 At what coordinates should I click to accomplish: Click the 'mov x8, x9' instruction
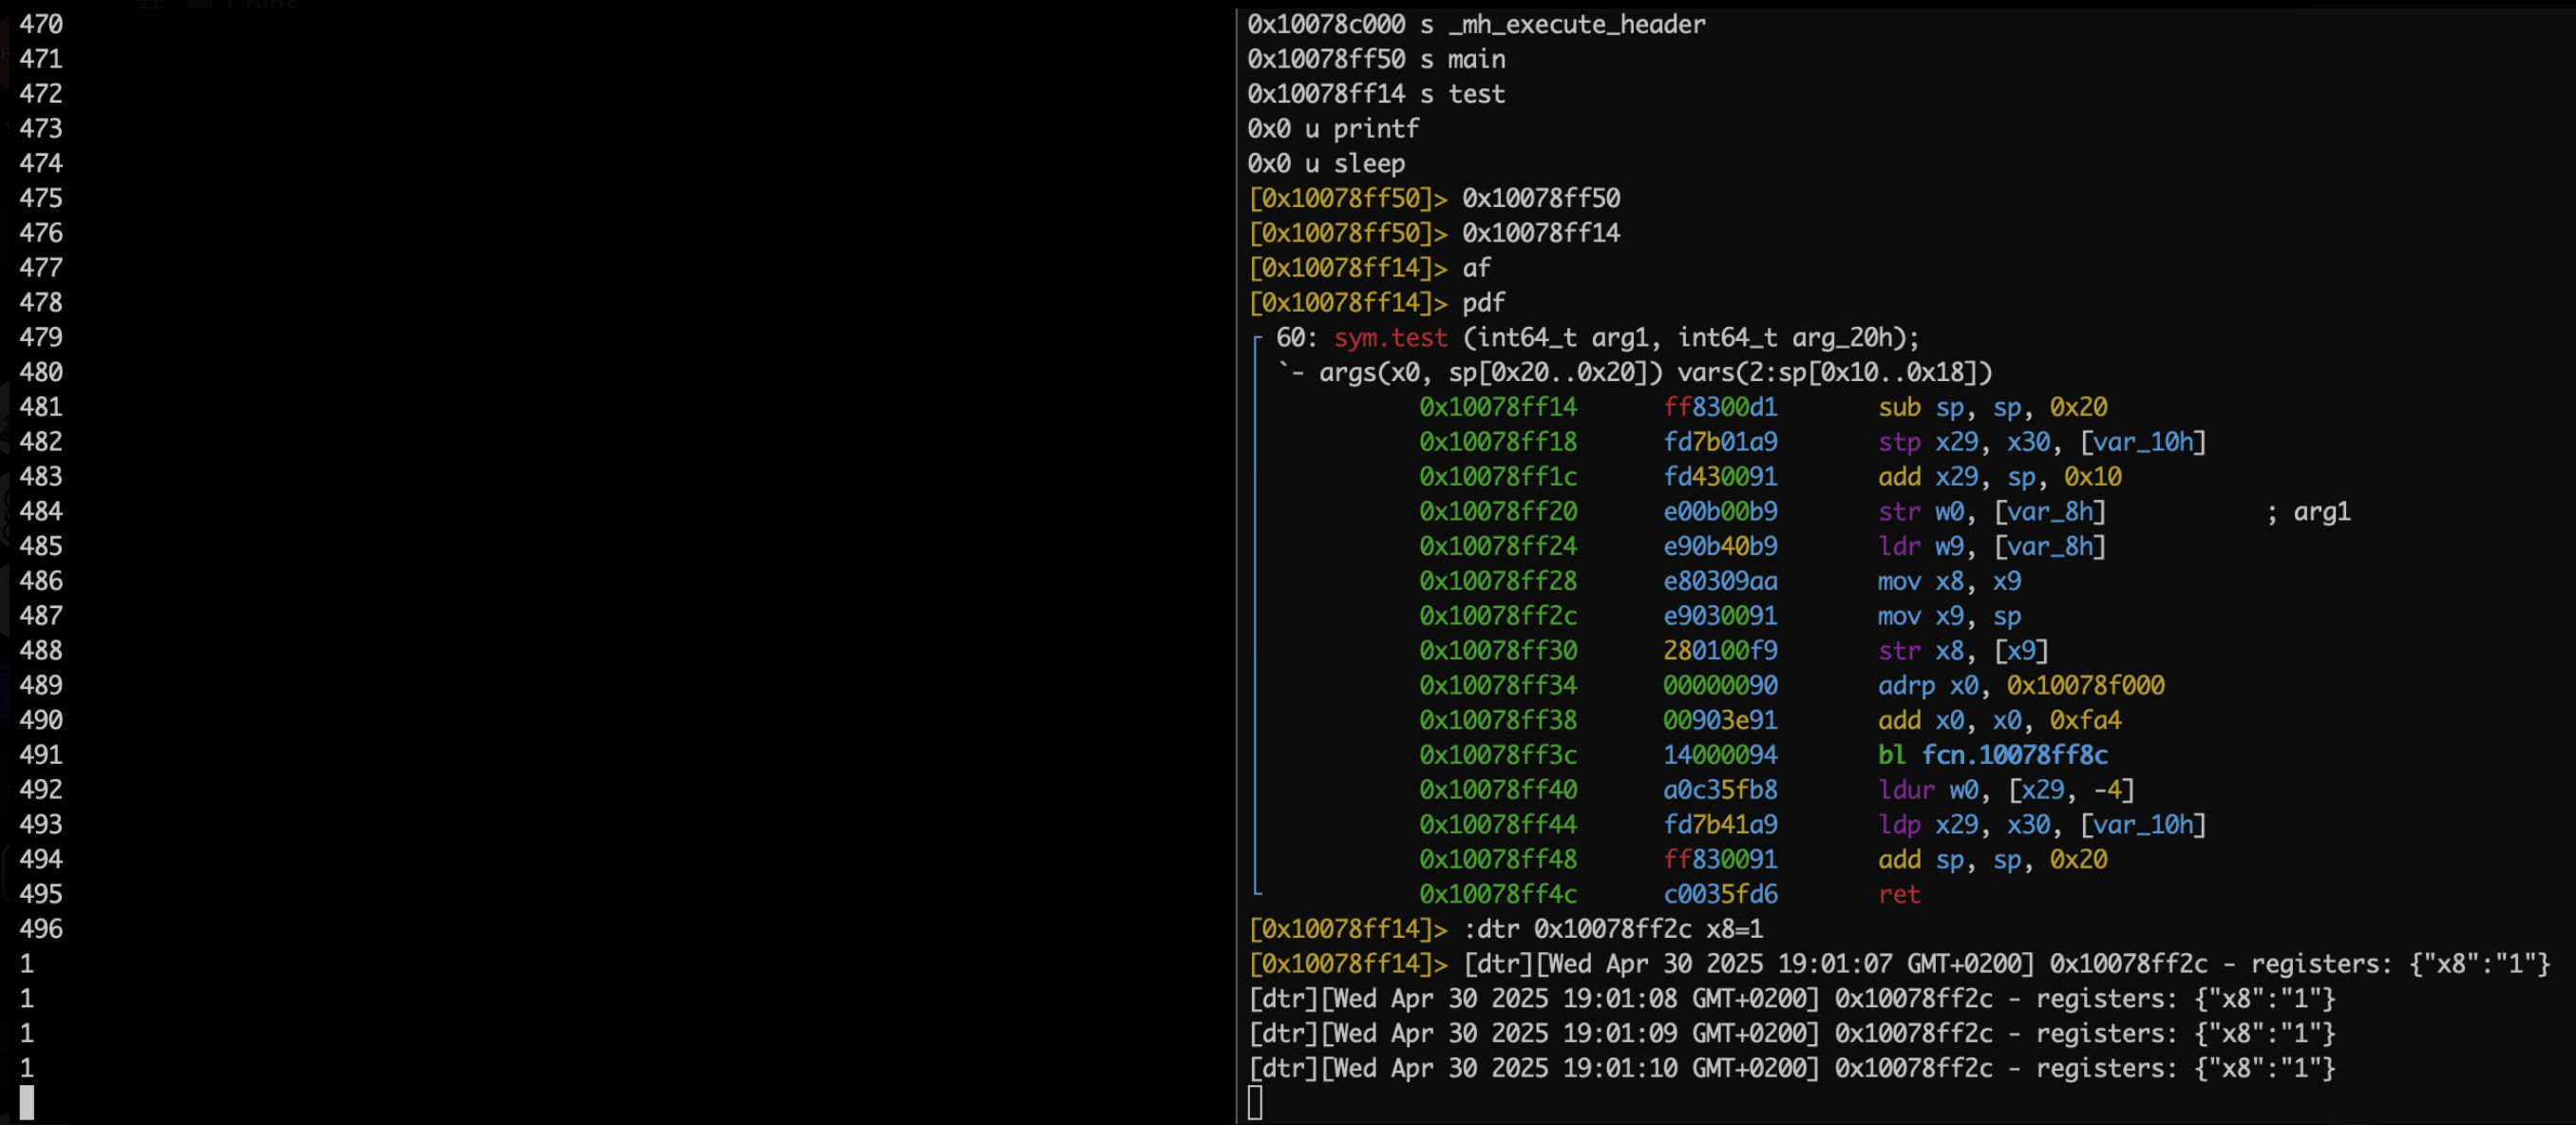coord(1949,581)
